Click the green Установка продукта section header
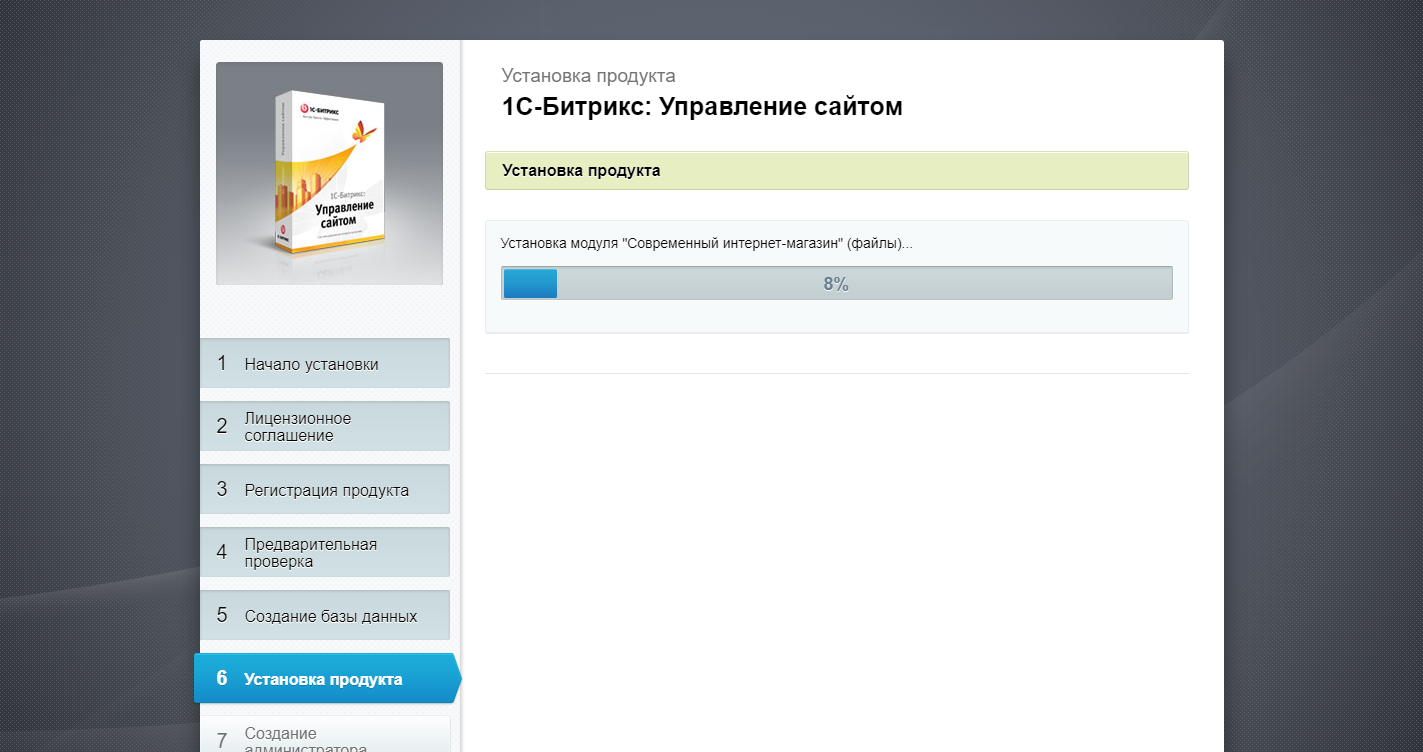The height and width of the screenshot is (752, 1423). 836,170
